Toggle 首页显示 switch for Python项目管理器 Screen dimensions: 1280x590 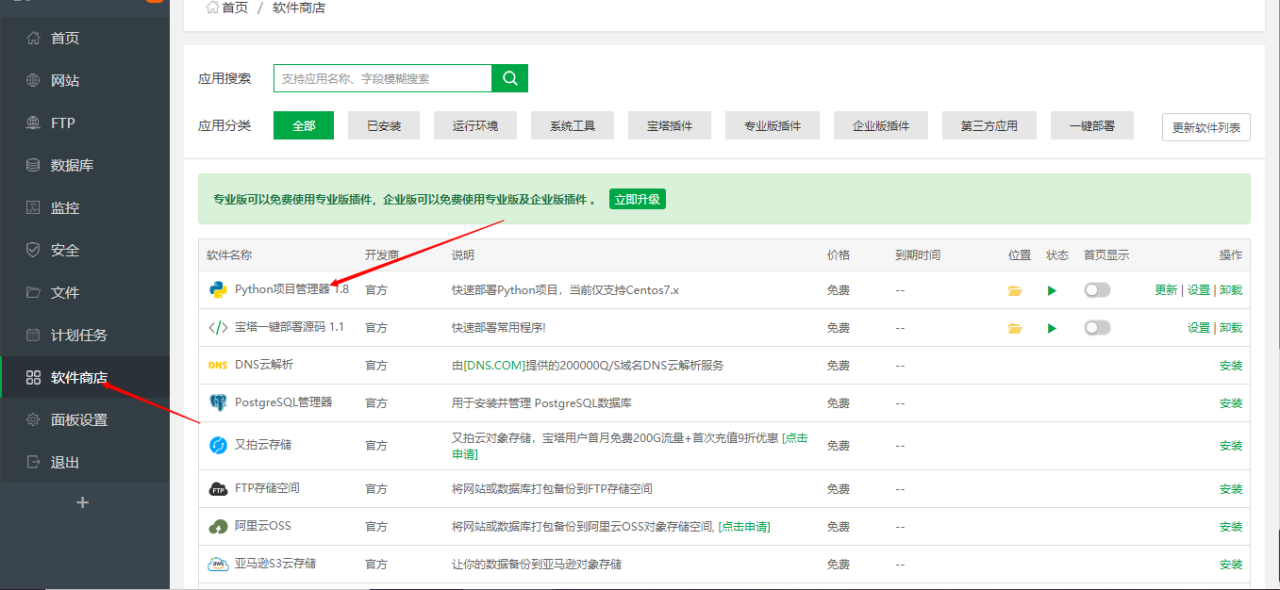click(x=1096, y=289)
